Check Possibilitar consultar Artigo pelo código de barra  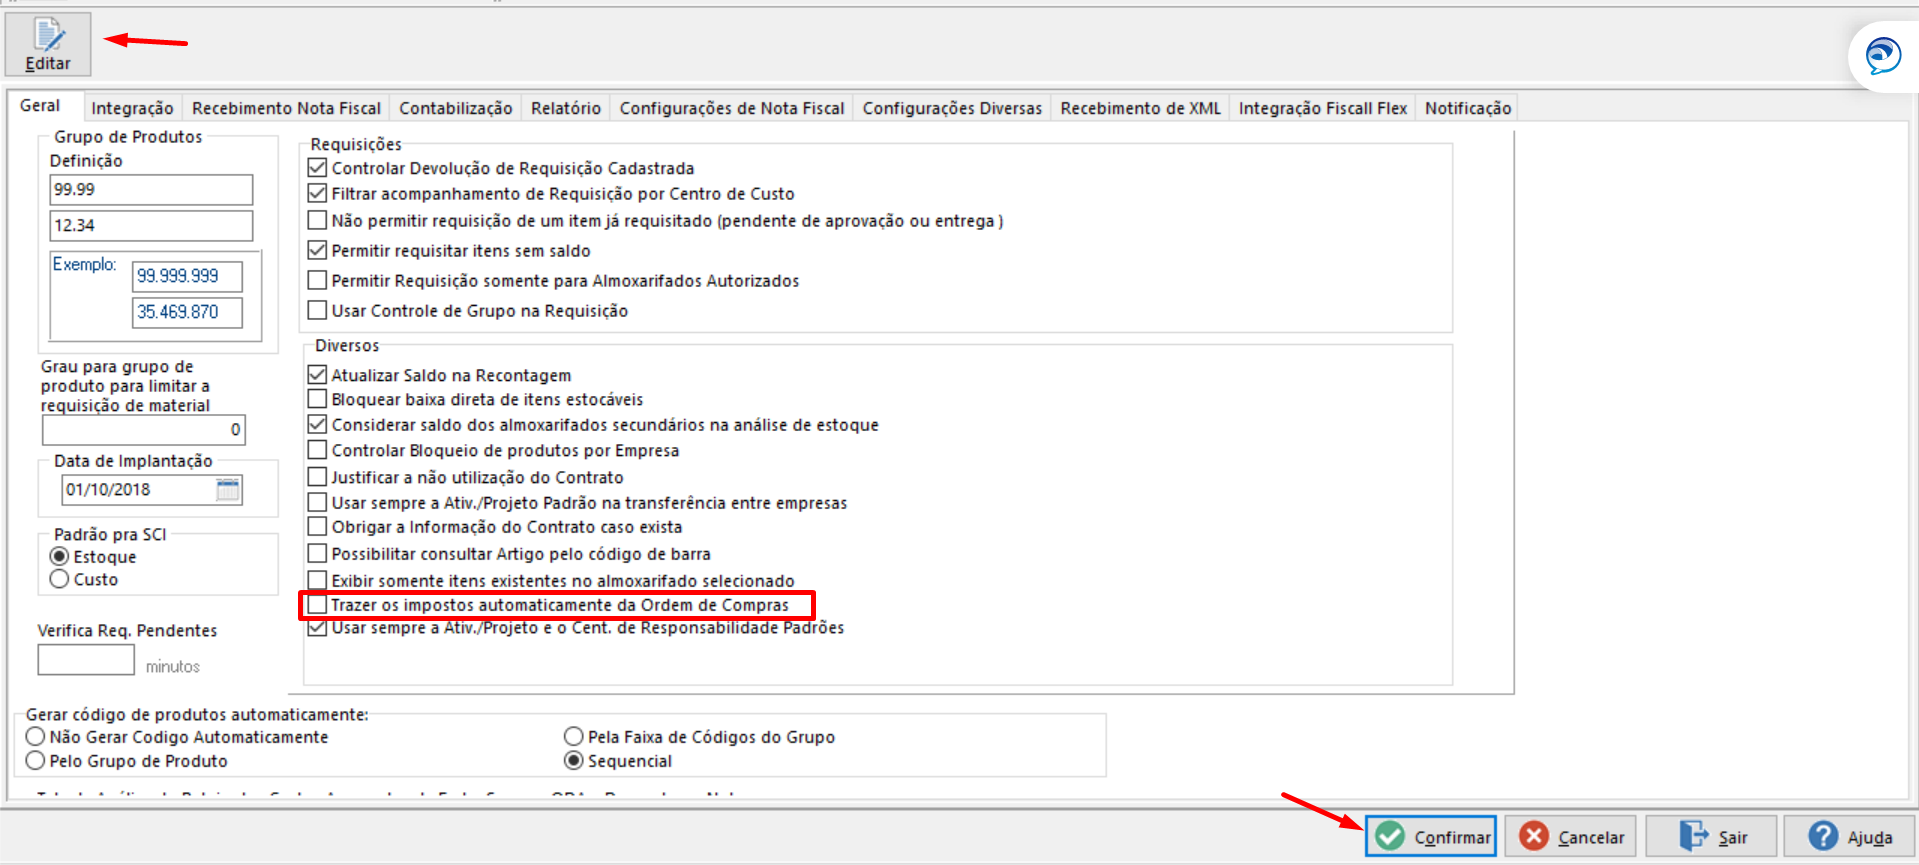pos(318,553)
